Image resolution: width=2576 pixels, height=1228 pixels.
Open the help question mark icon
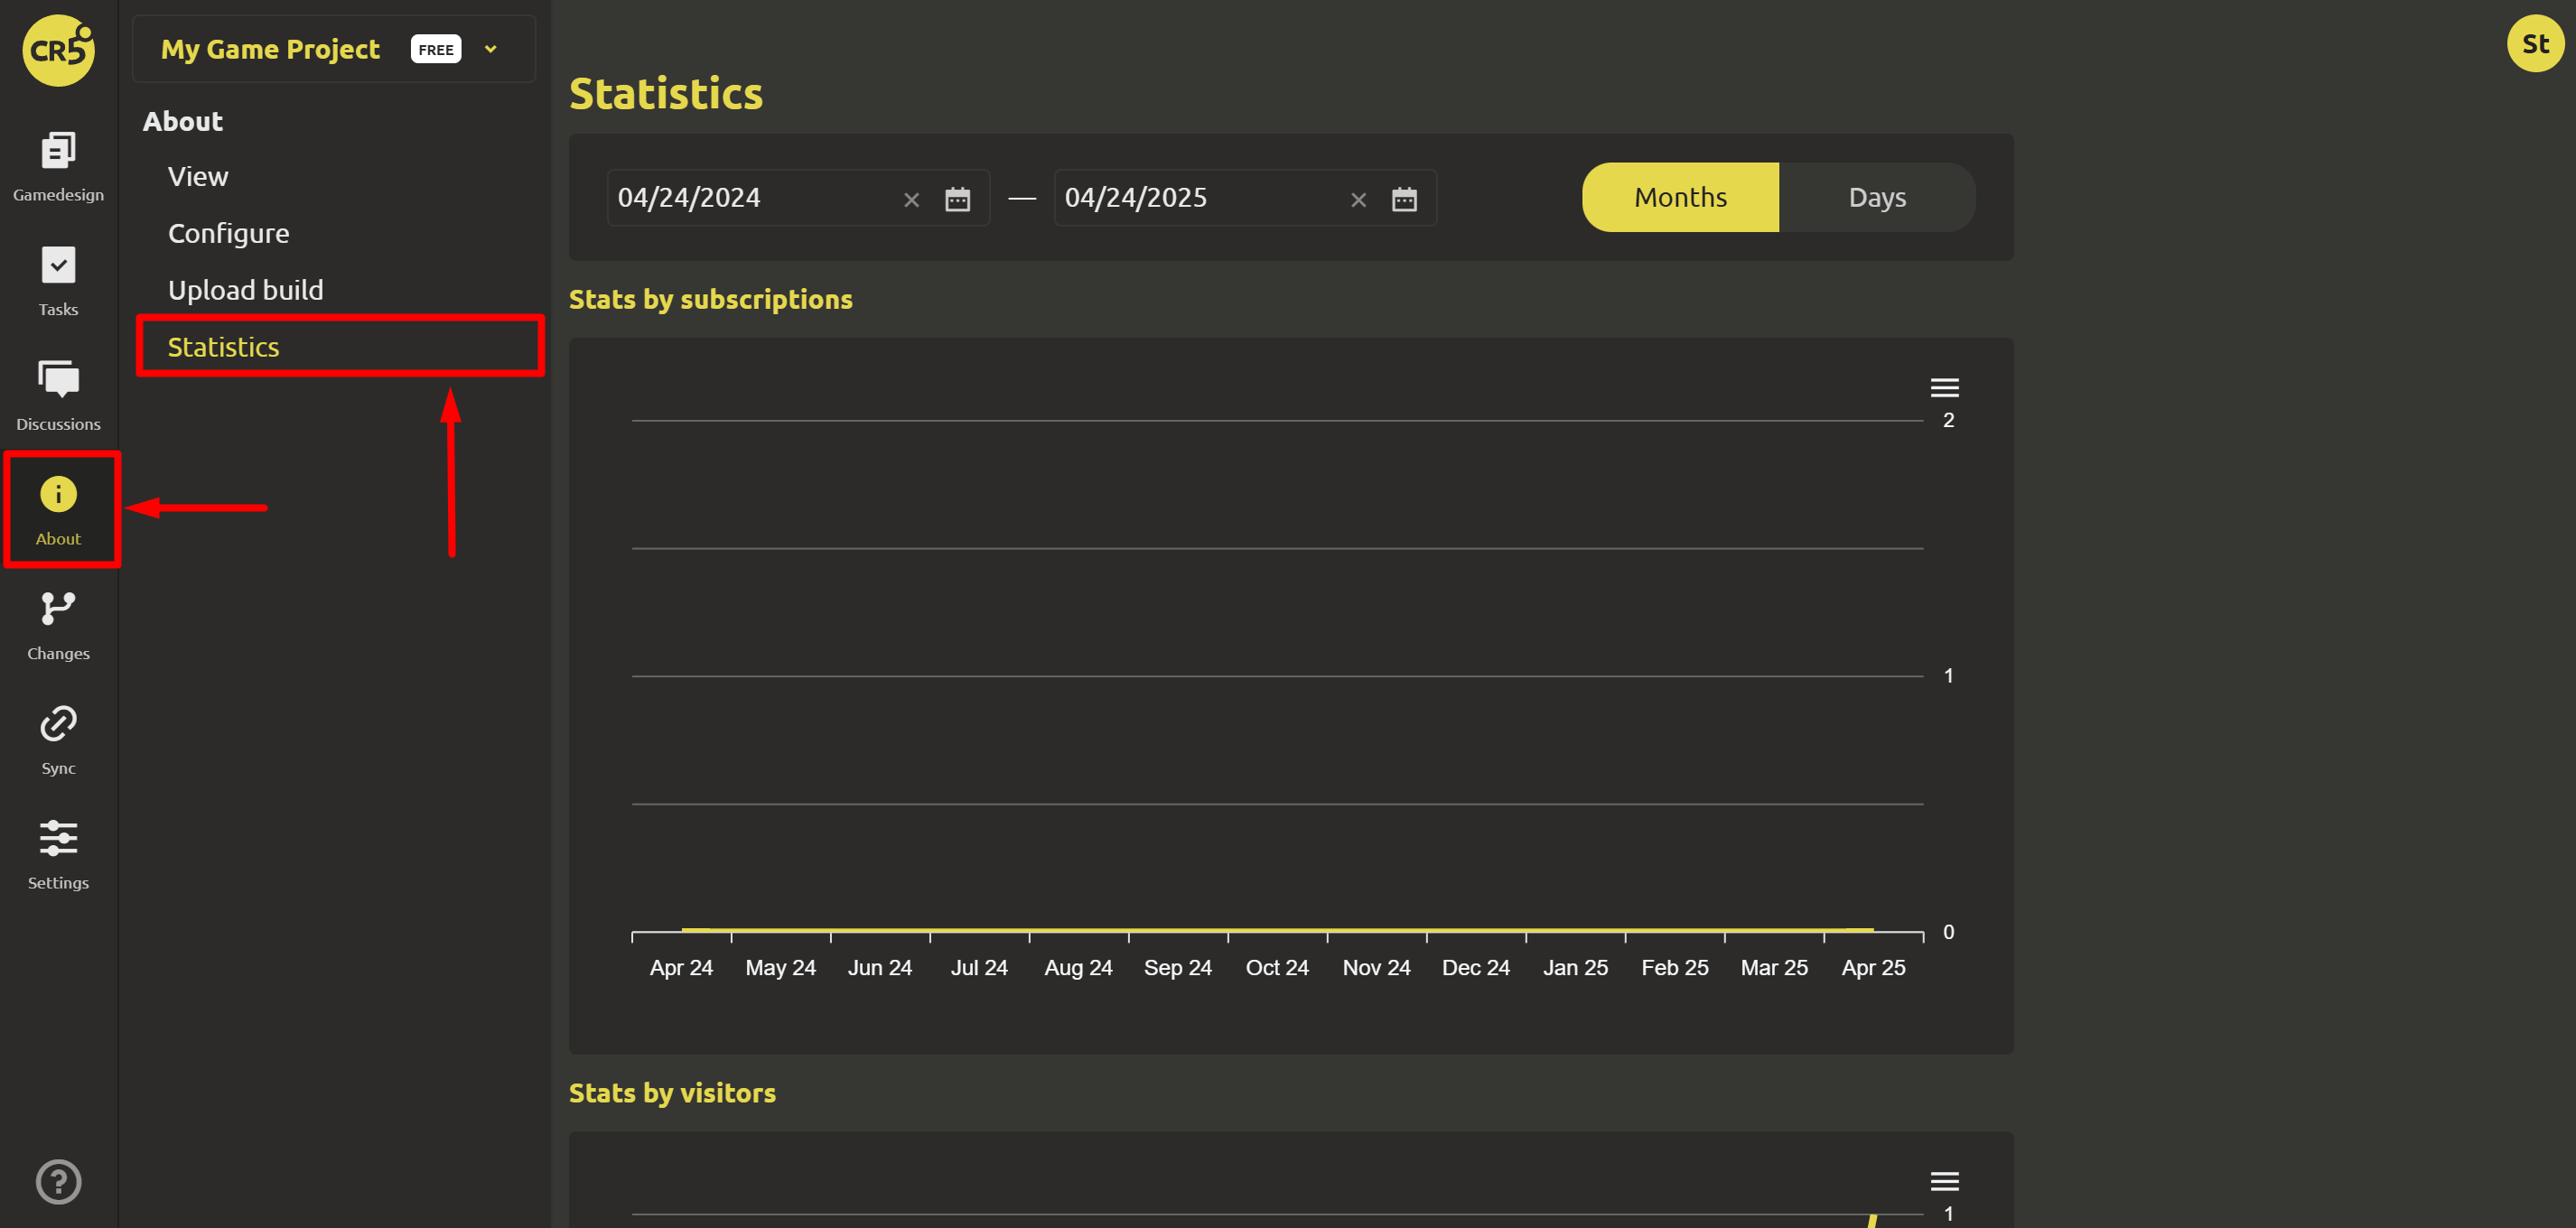point(58,1182)
